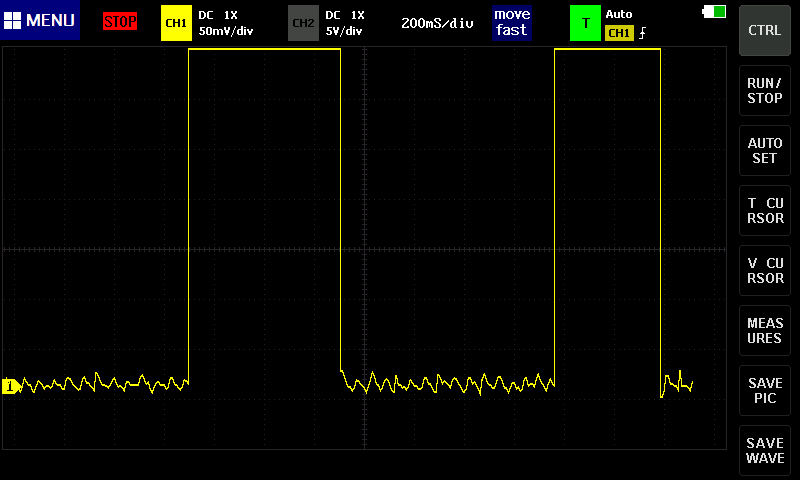Open the CTRL panel
This screenshot has height=480, width=800.
coord(764,30)
